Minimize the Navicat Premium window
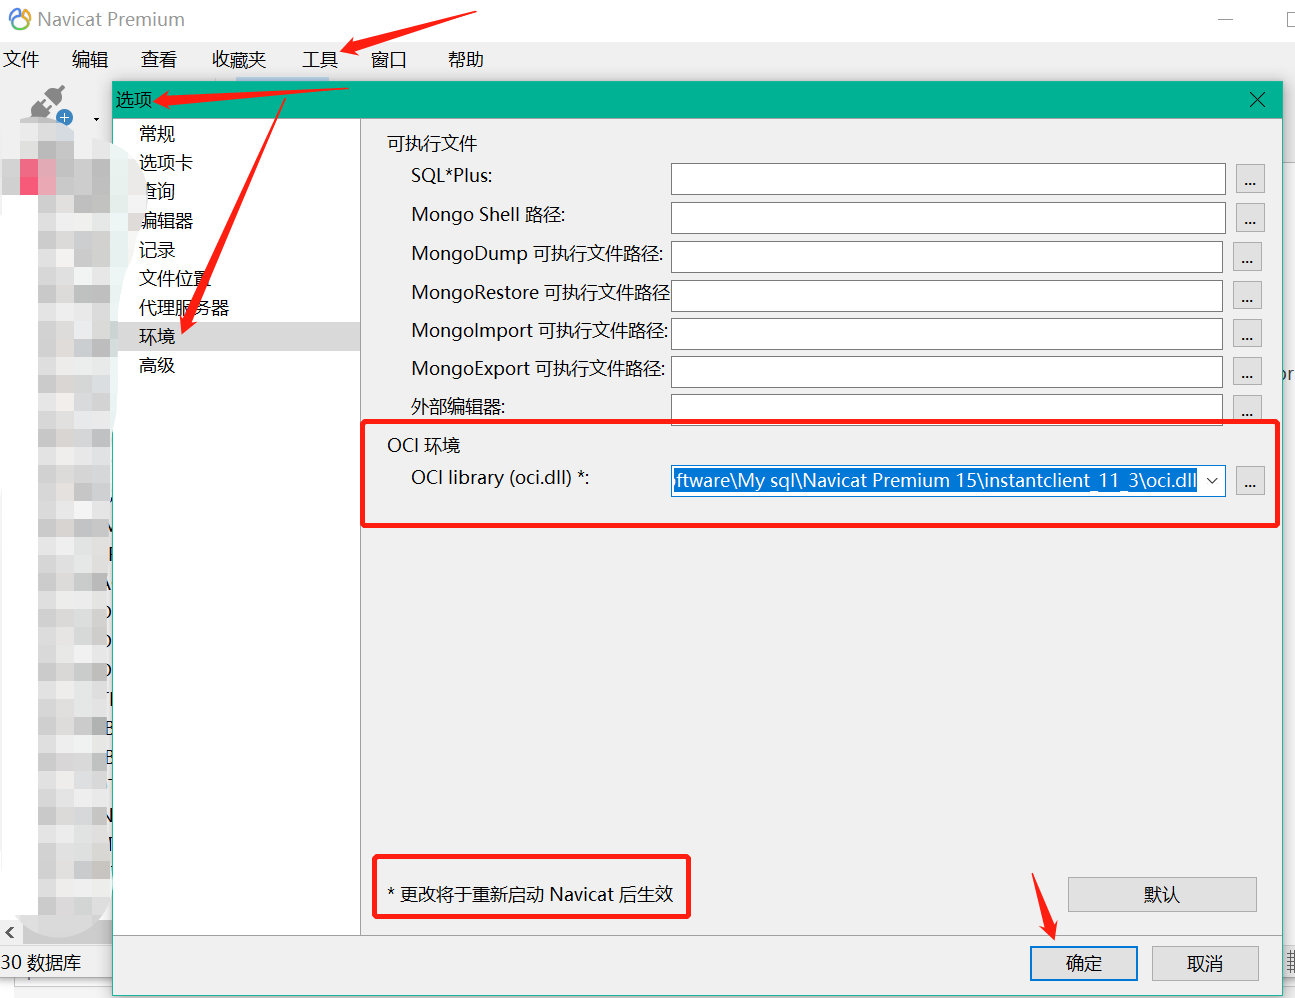 [x=1226, y=19]
